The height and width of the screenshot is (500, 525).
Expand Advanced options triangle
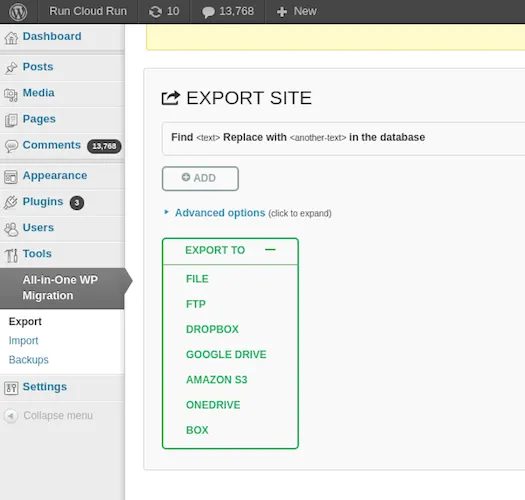166,212
